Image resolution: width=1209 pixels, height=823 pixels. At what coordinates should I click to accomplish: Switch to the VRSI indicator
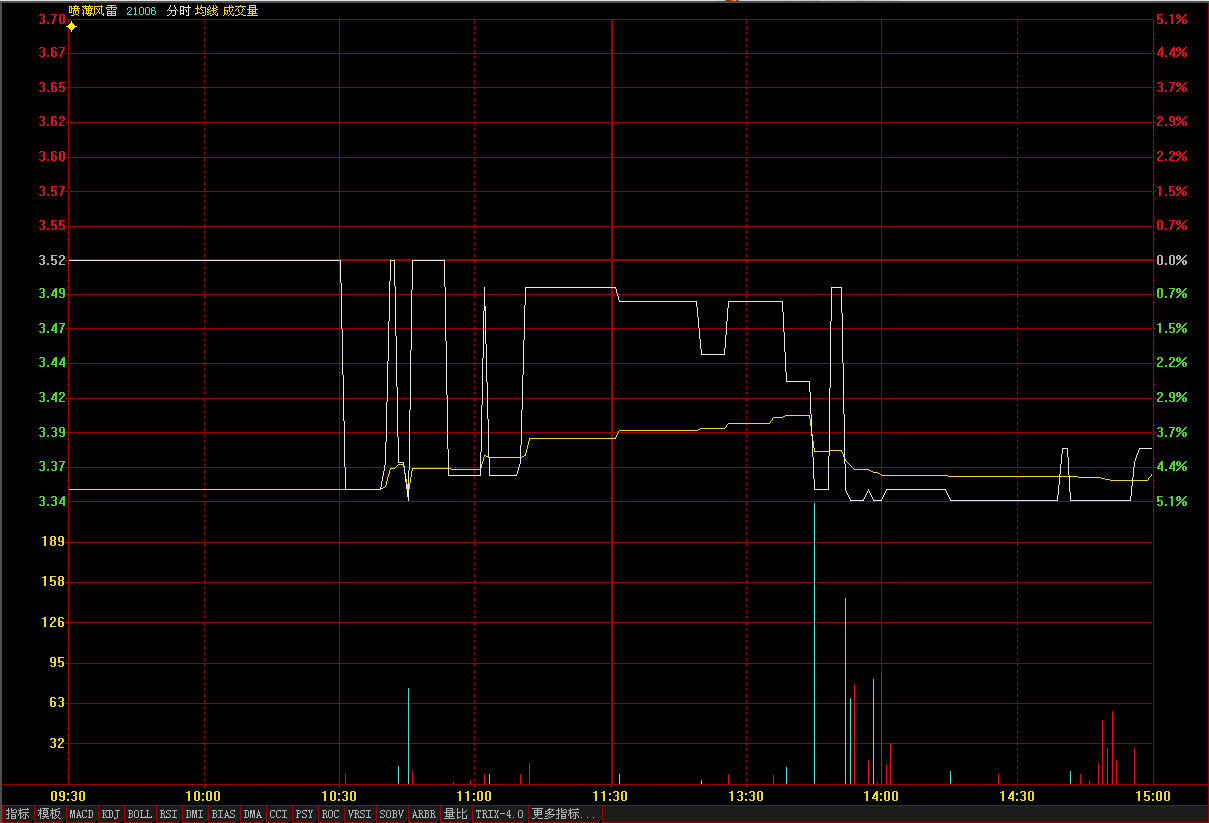tap(359, 815)
